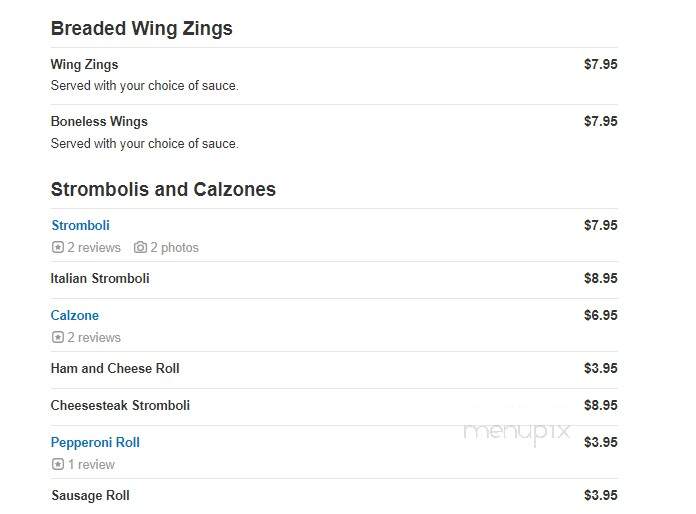
Task: Click the Strombolis and Calzones section heading
Action: tap(163, 190)
